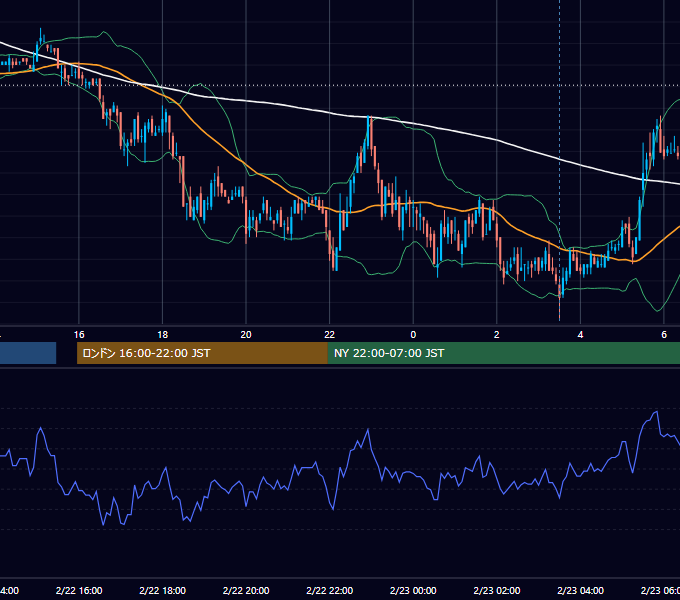
Task: Click the 2/22 20:00 date label
Action: (246, 590)
